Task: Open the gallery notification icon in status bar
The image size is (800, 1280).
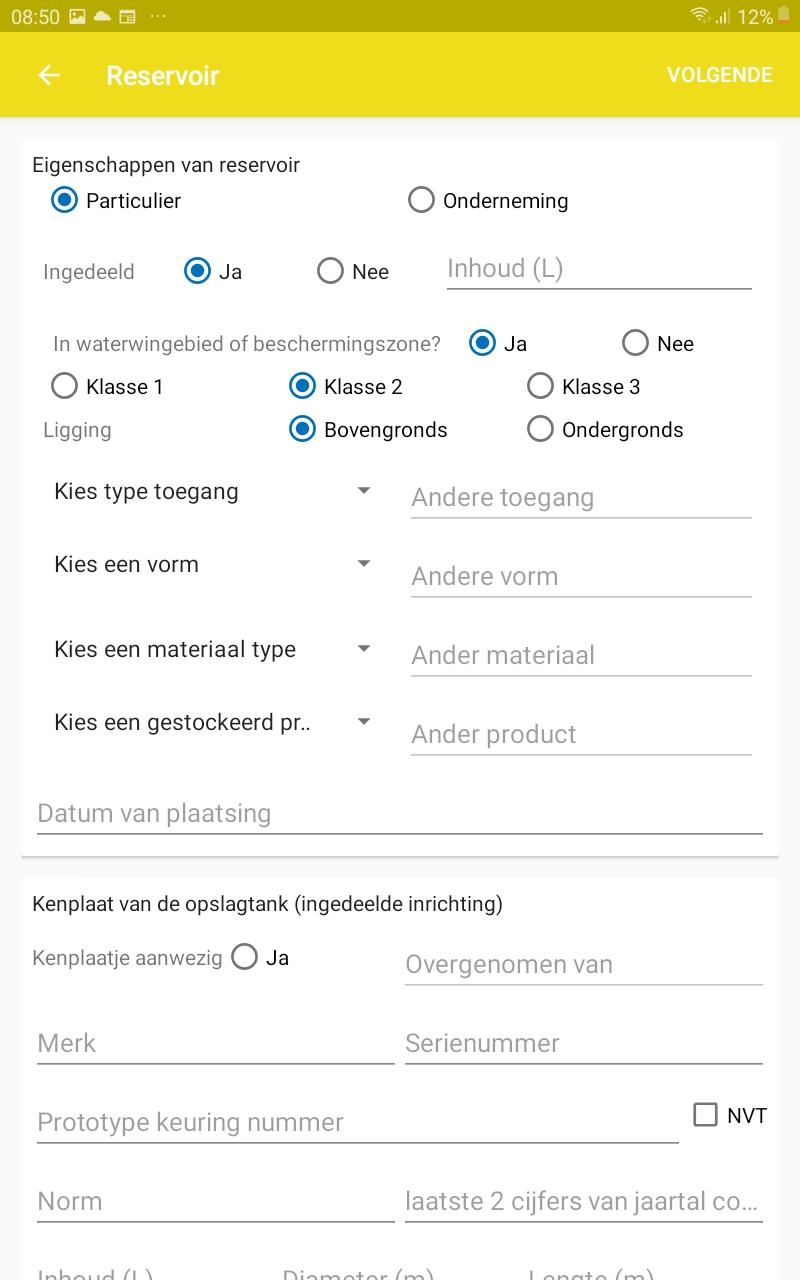Action: coord(77,17)
